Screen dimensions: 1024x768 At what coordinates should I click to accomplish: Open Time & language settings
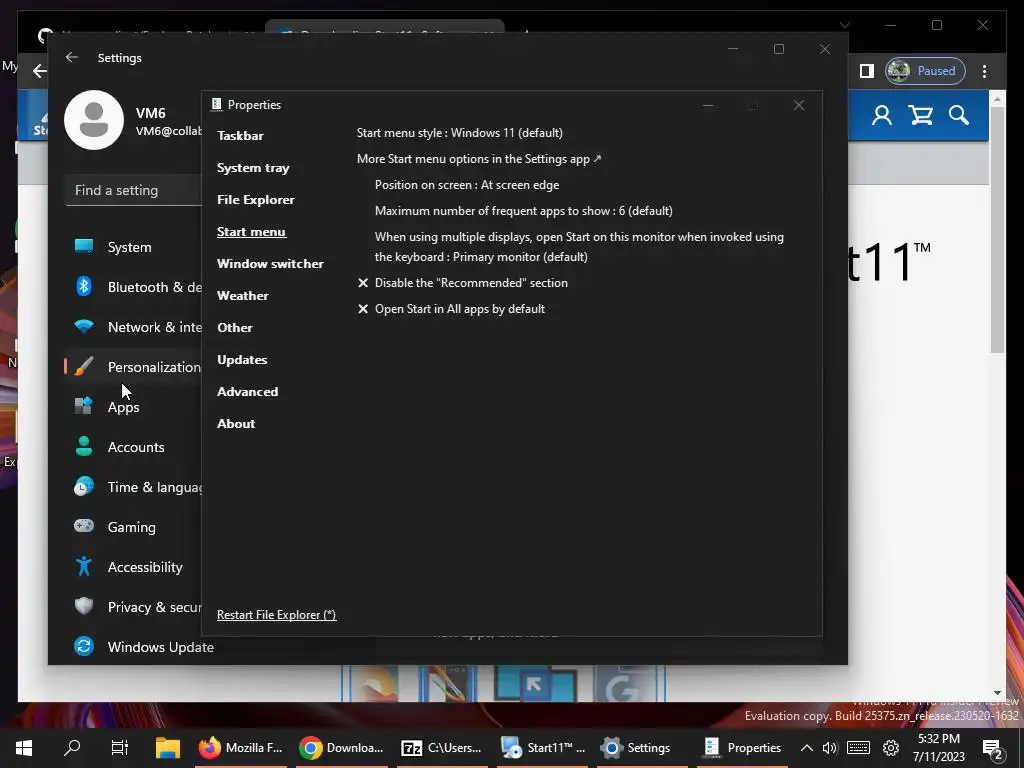(x=133, y=487)
